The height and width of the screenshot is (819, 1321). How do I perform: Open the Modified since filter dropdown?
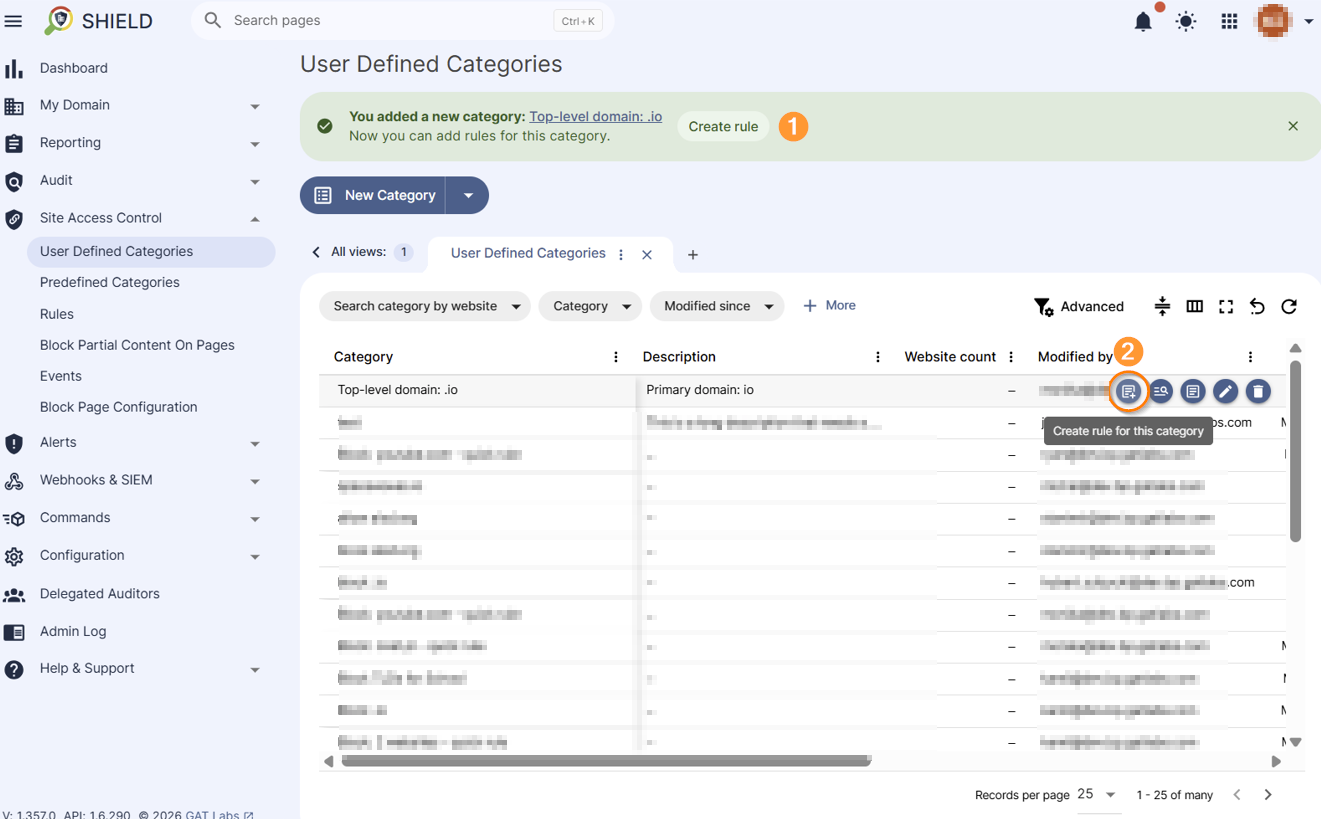pyautogui.click(x=717, y=306)
